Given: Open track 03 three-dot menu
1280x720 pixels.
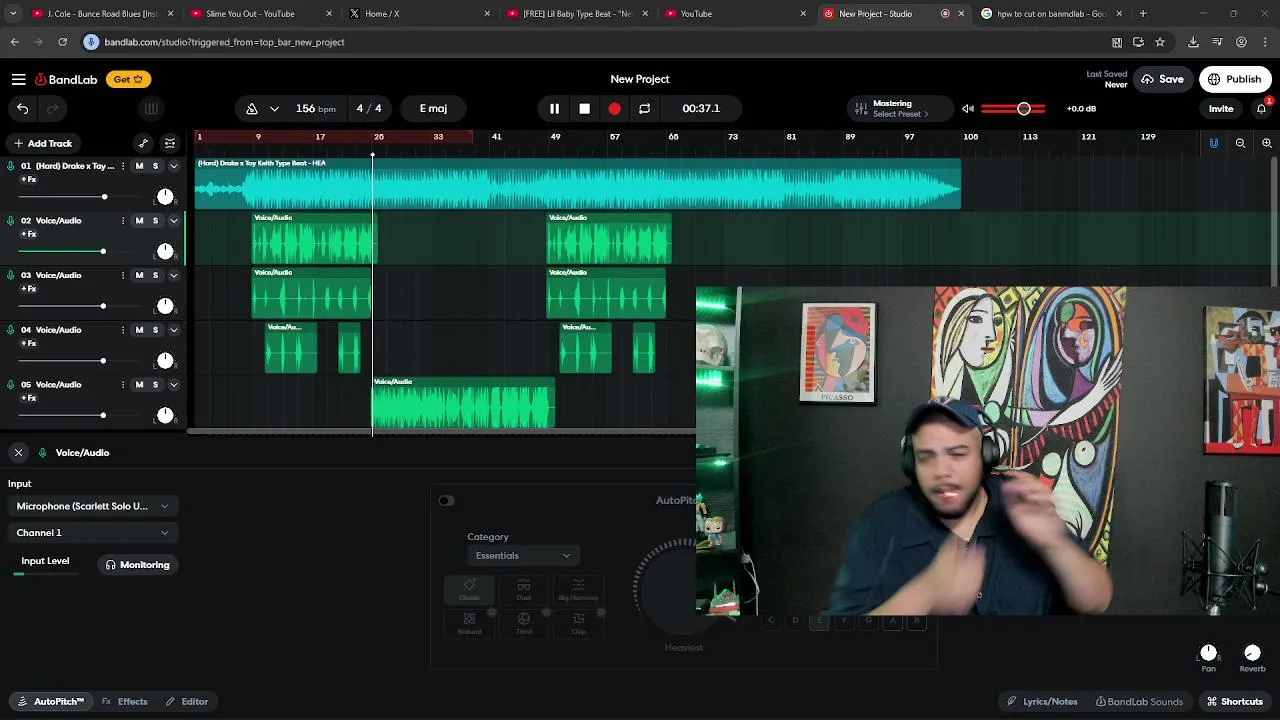Looking at the screenshot, I should [123, 275].
